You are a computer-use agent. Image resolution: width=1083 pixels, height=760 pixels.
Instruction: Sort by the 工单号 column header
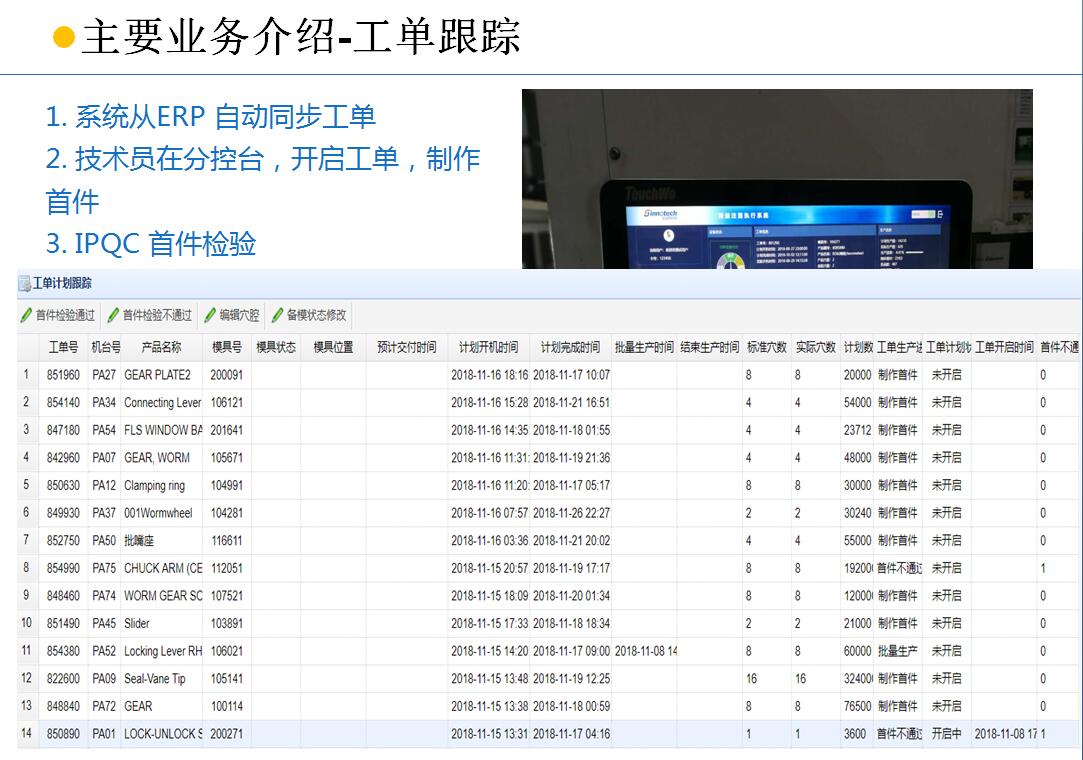click(x=63, y=348)
